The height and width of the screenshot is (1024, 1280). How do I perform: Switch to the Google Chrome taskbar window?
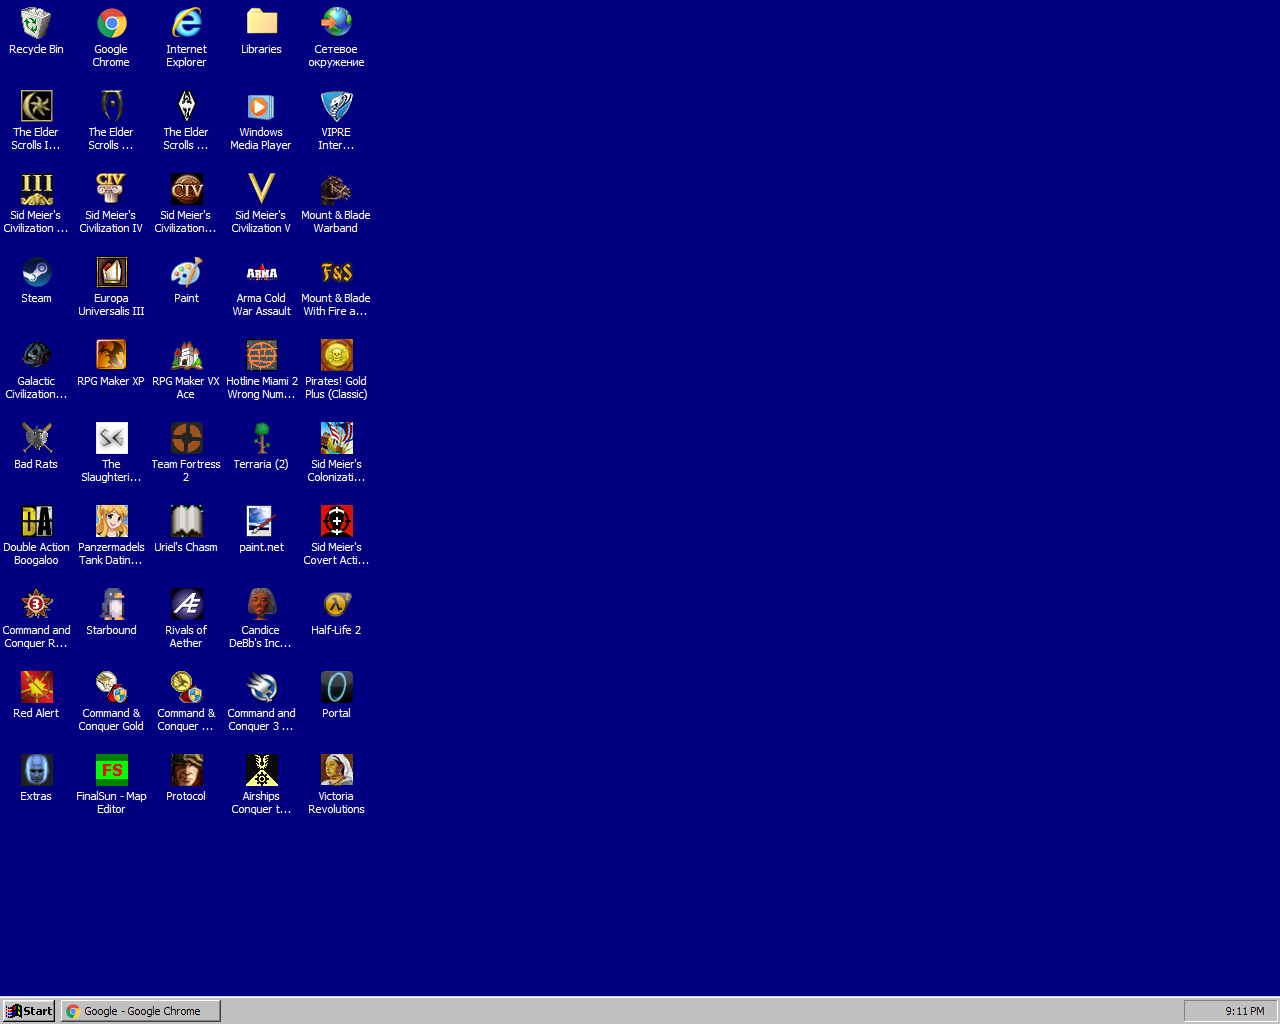coord(140,1011)
